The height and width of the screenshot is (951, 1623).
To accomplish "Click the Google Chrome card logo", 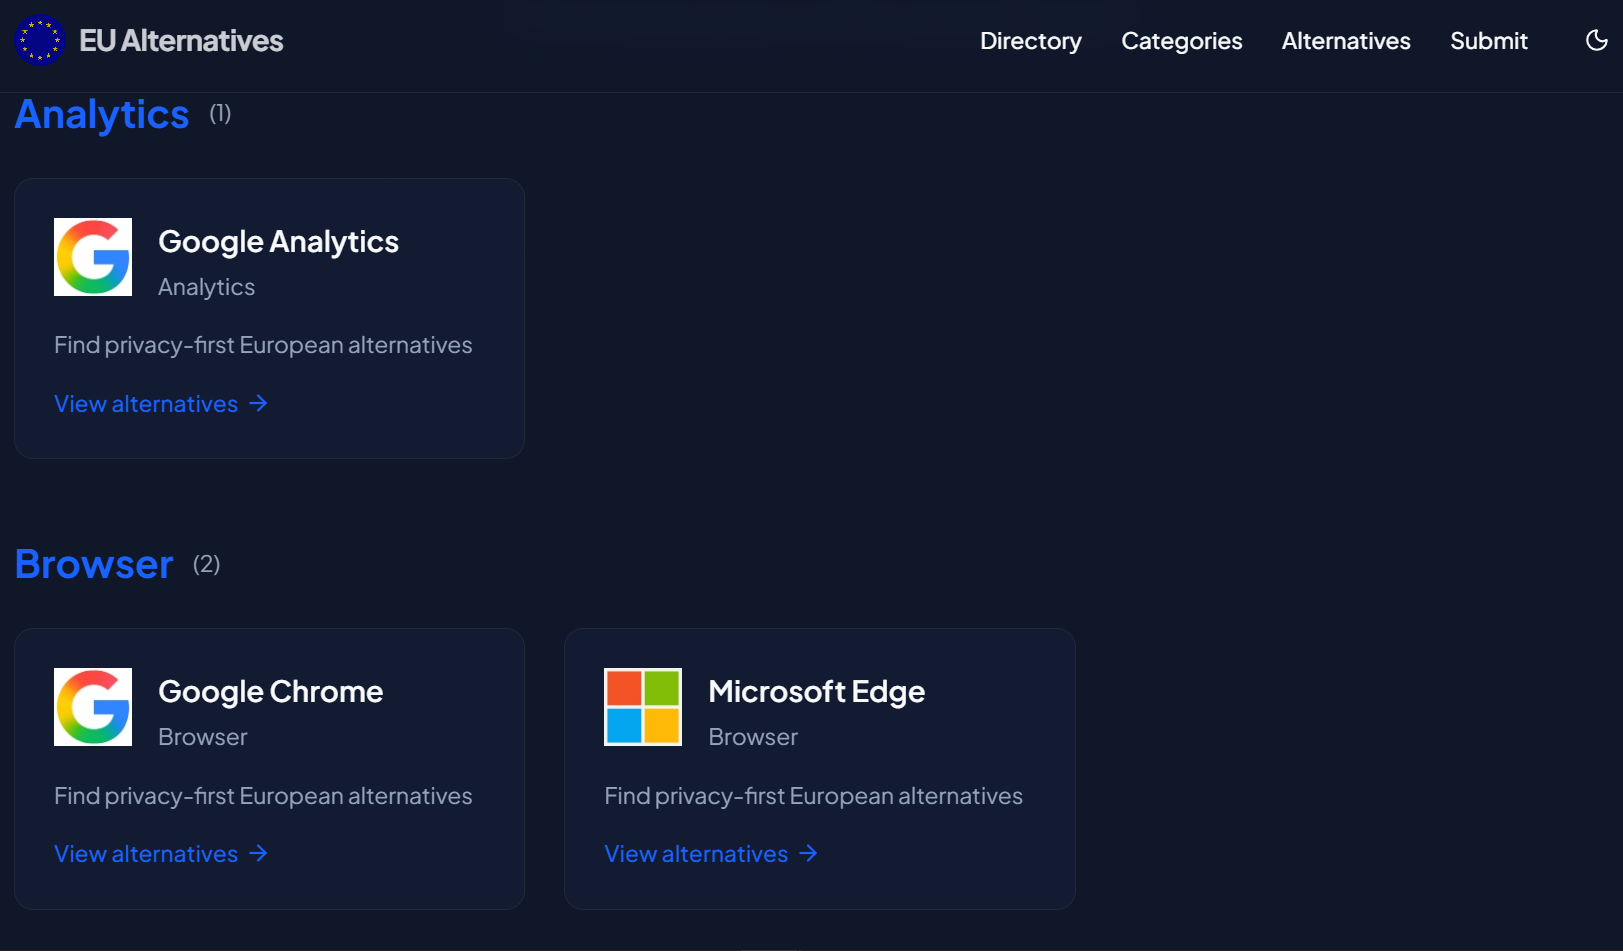I will click(93, 707).
